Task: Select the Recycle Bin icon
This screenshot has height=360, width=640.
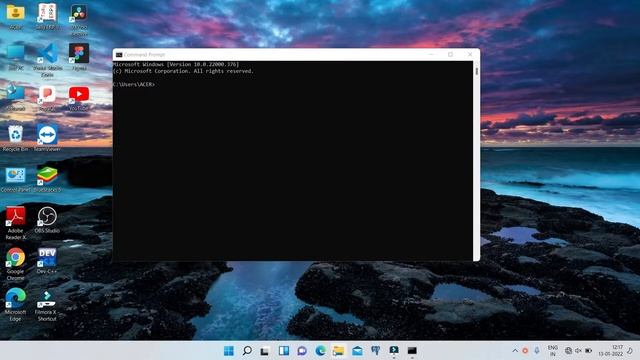Action: click(16, 138)
